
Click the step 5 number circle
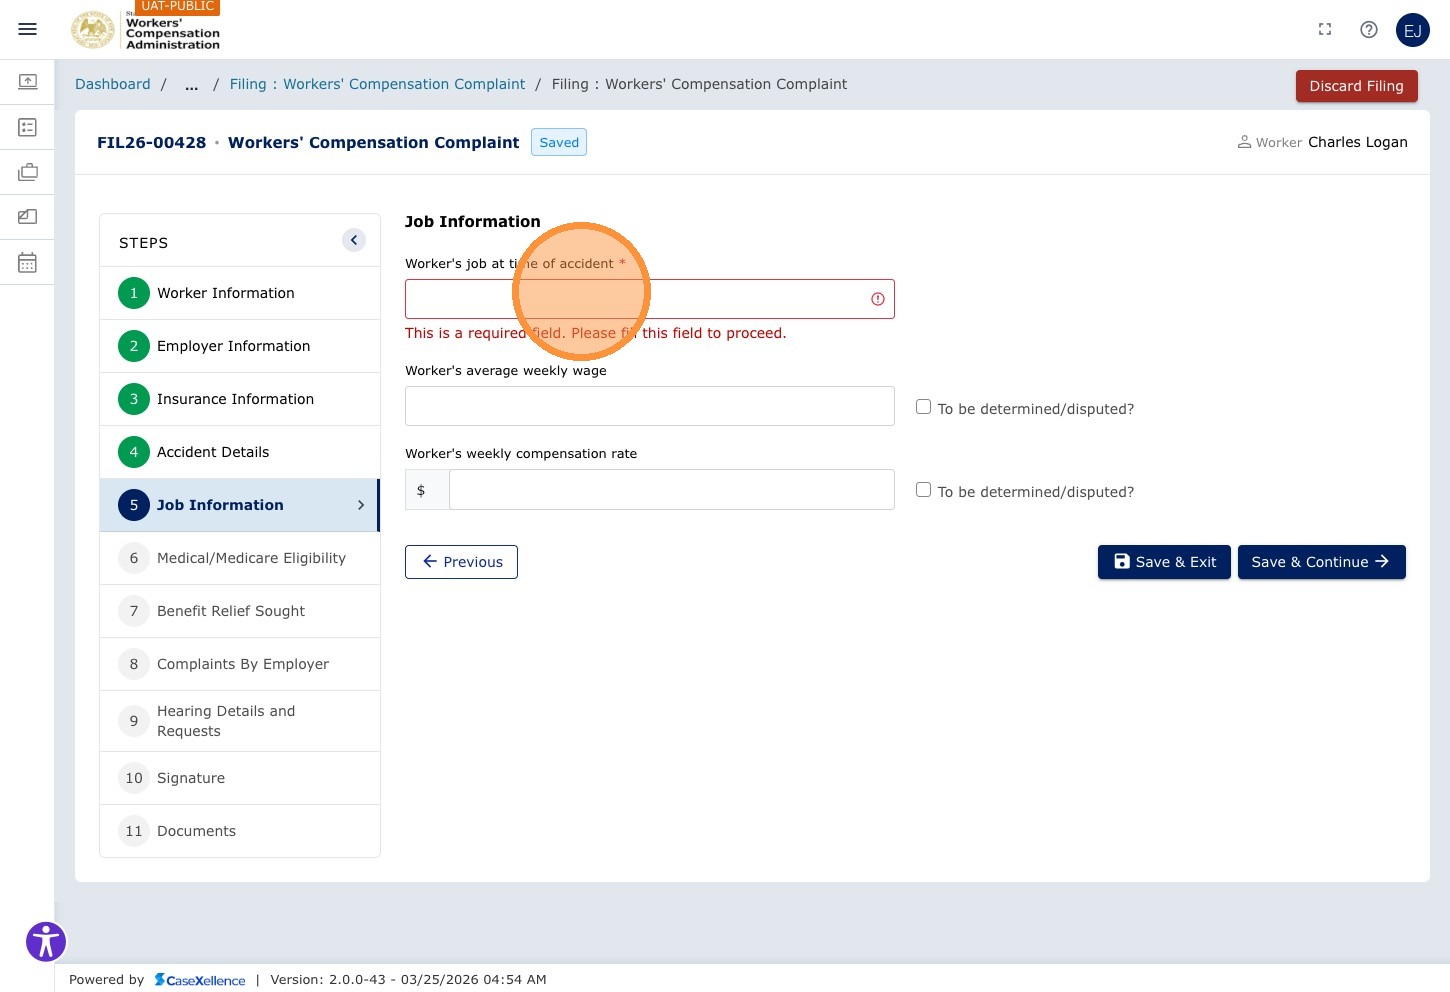pyautogui.click(x=134, y=505)
